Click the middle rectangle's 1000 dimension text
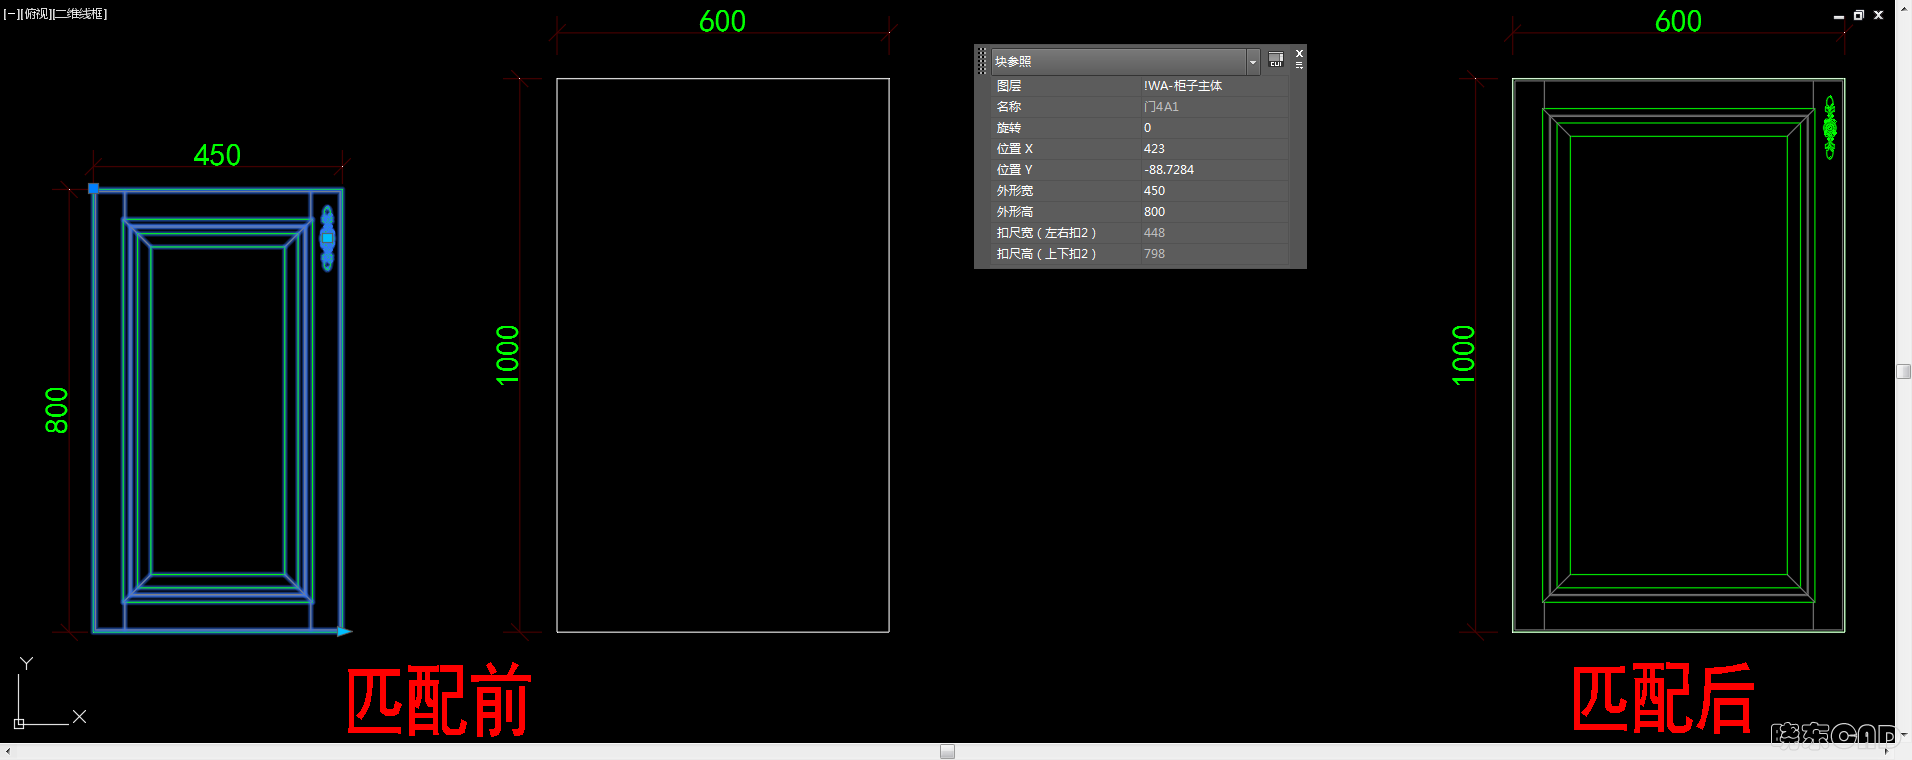Image resolution: width=1912 pixels, height=760 pixels. (508, 355)
